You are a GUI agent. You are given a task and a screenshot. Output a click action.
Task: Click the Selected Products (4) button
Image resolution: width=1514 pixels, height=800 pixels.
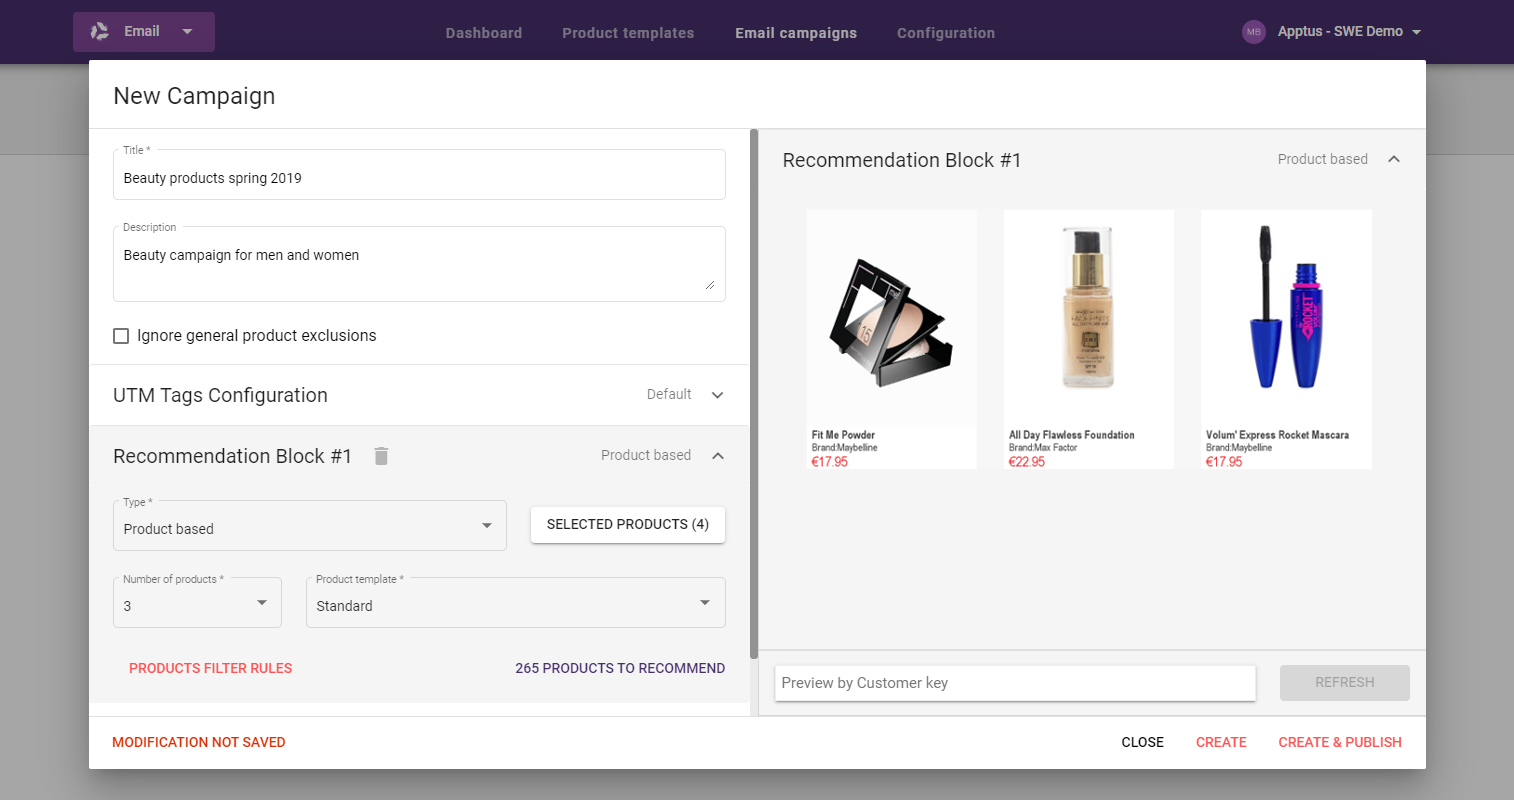click(x=628, y=524)
